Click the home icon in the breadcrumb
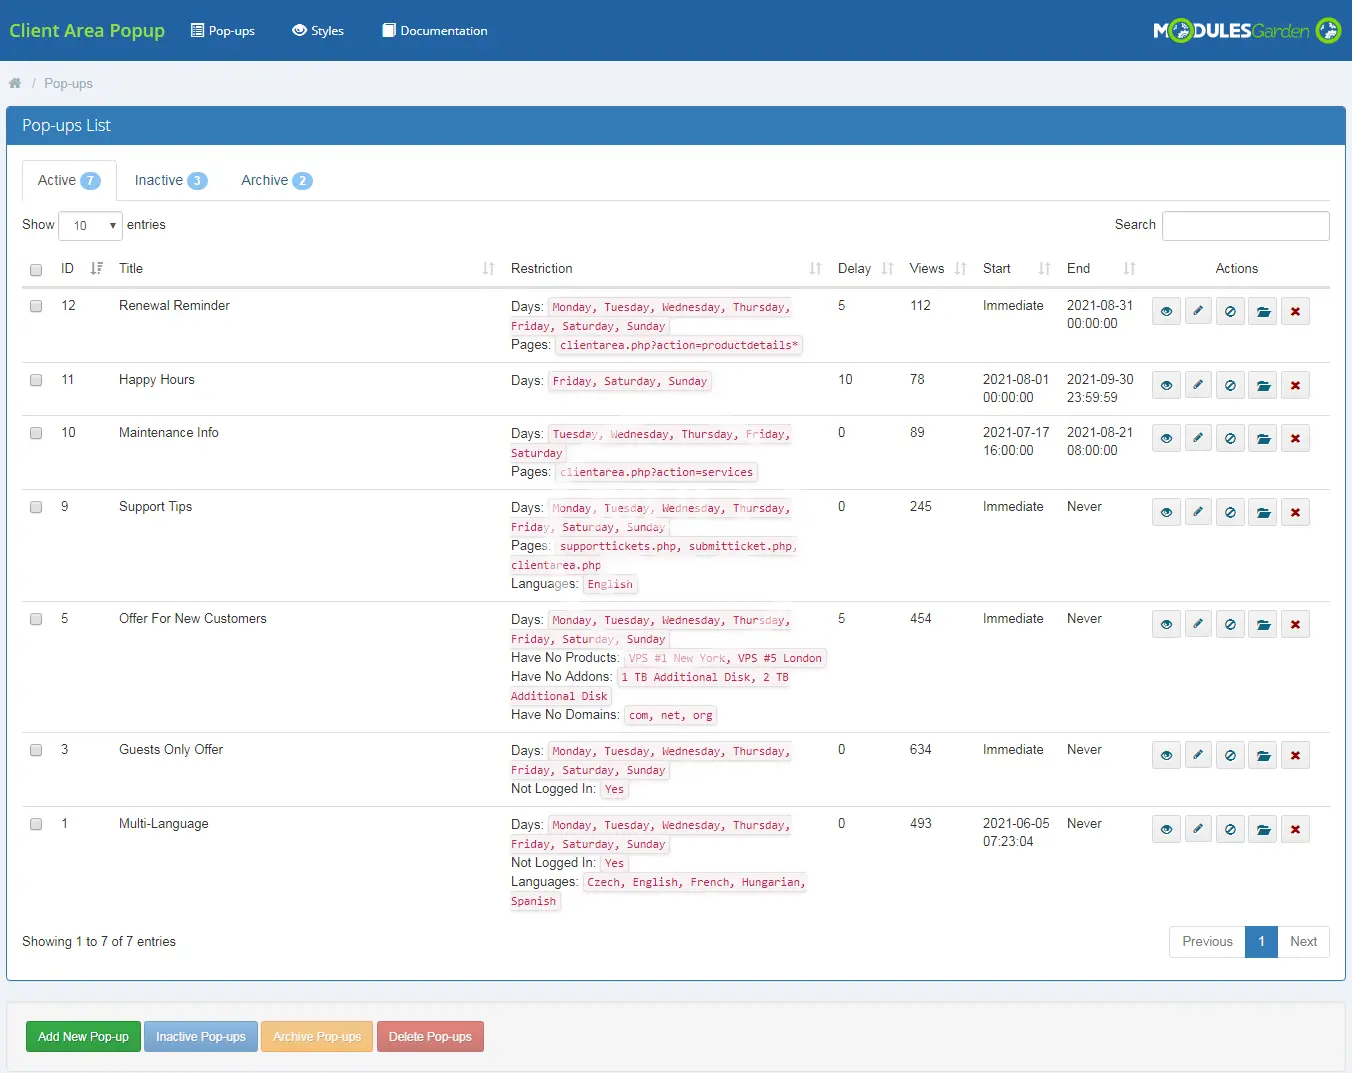The width and height of the screenshot is (1352, 1073). click(15, 83)
